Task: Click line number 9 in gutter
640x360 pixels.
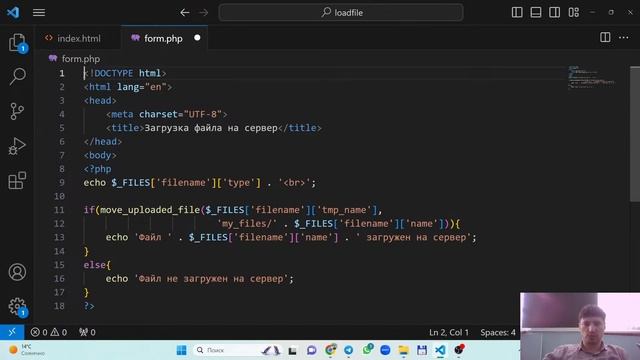Action: pos(62,182)
